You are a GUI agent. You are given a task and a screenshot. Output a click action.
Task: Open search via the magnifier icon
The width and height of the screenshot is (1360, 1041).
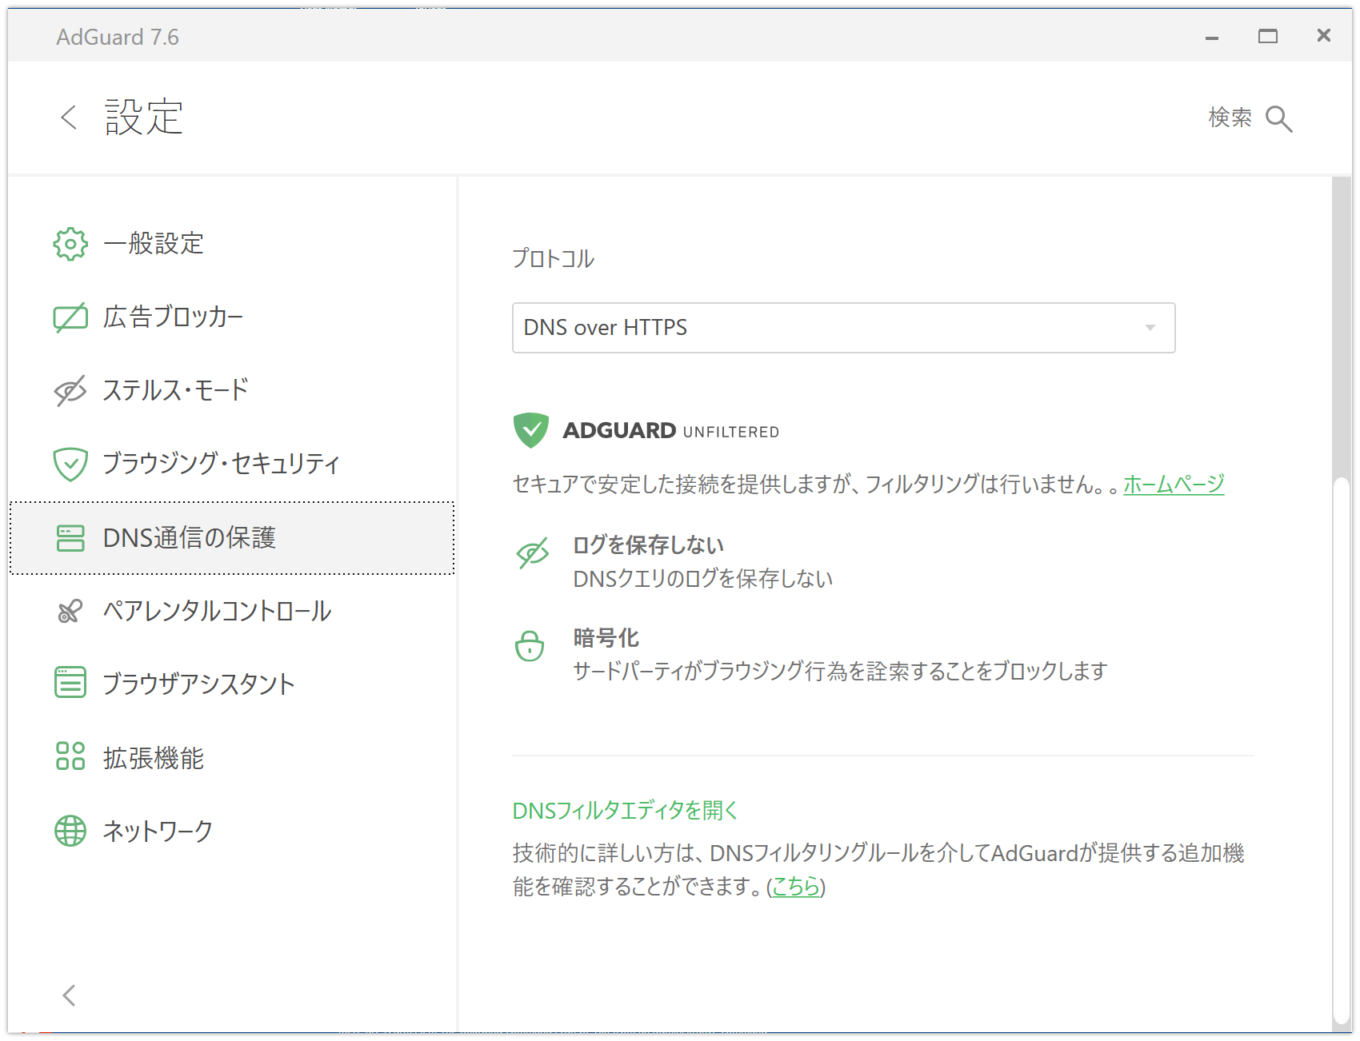1279,119
